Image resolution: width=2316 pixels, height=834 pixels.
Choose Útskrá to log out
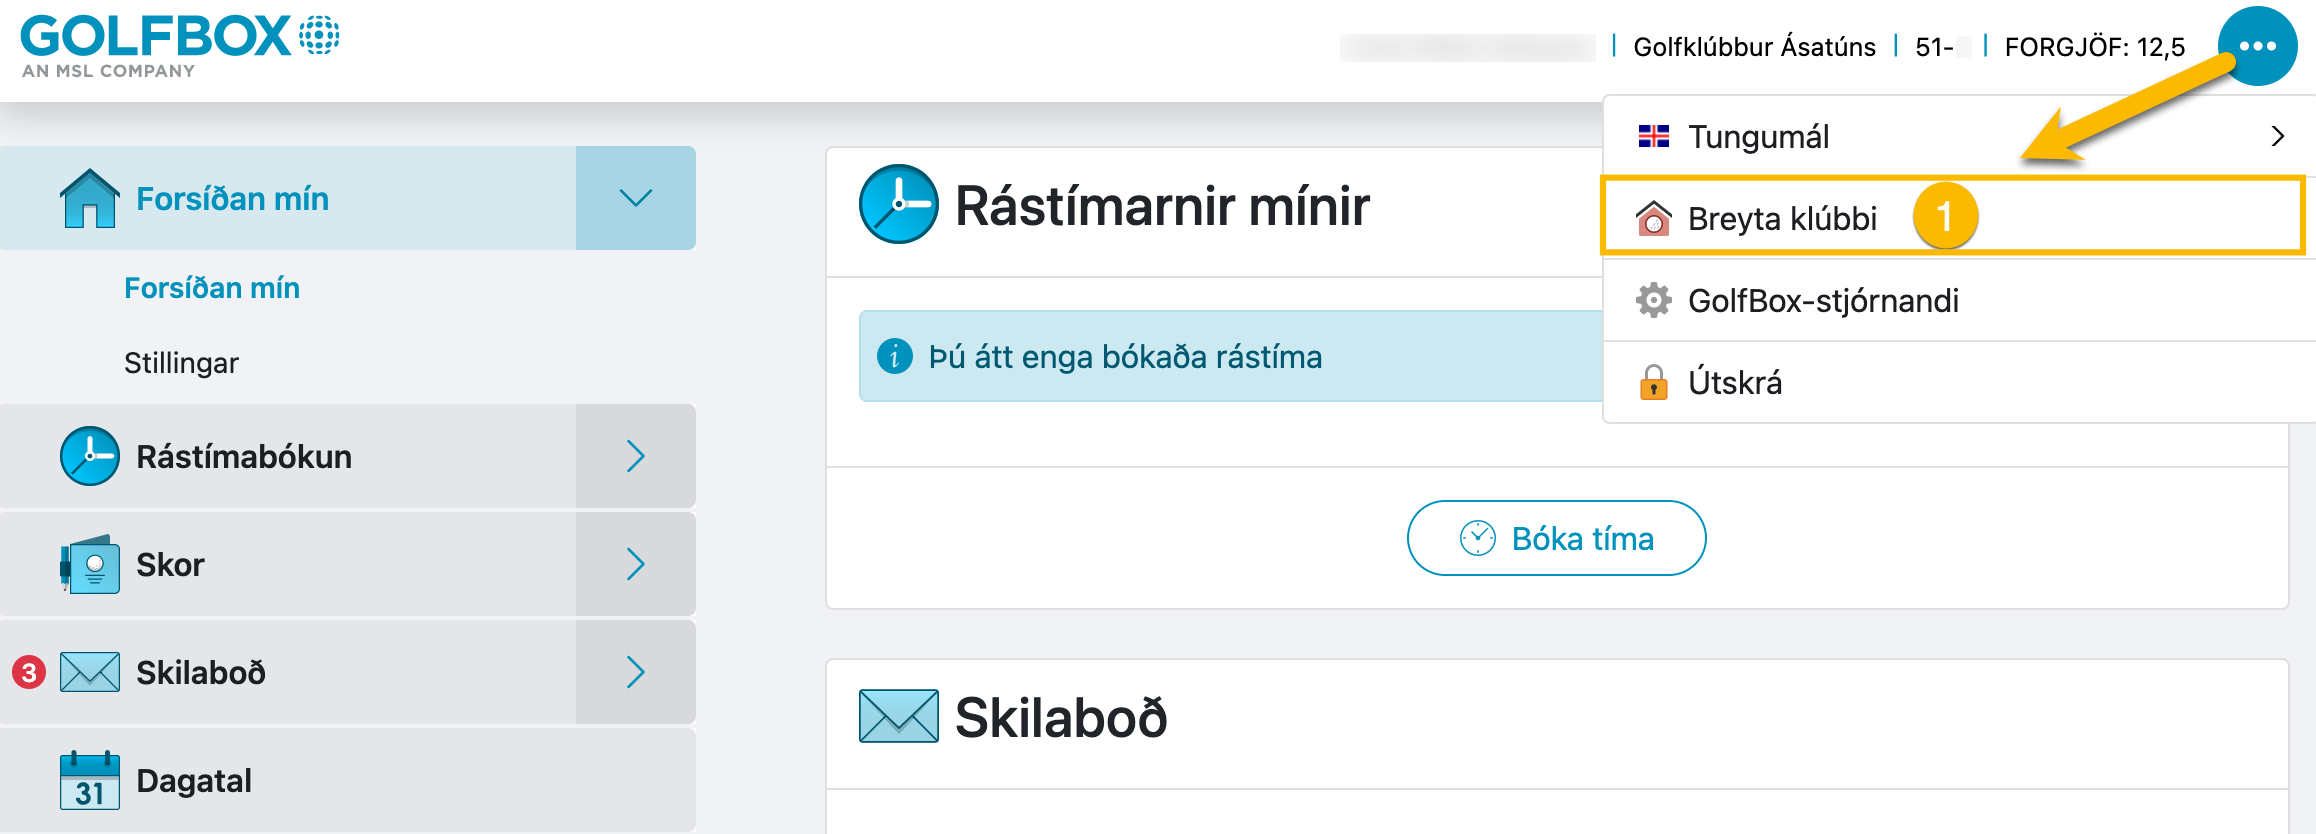click(x=1960, y=382)
